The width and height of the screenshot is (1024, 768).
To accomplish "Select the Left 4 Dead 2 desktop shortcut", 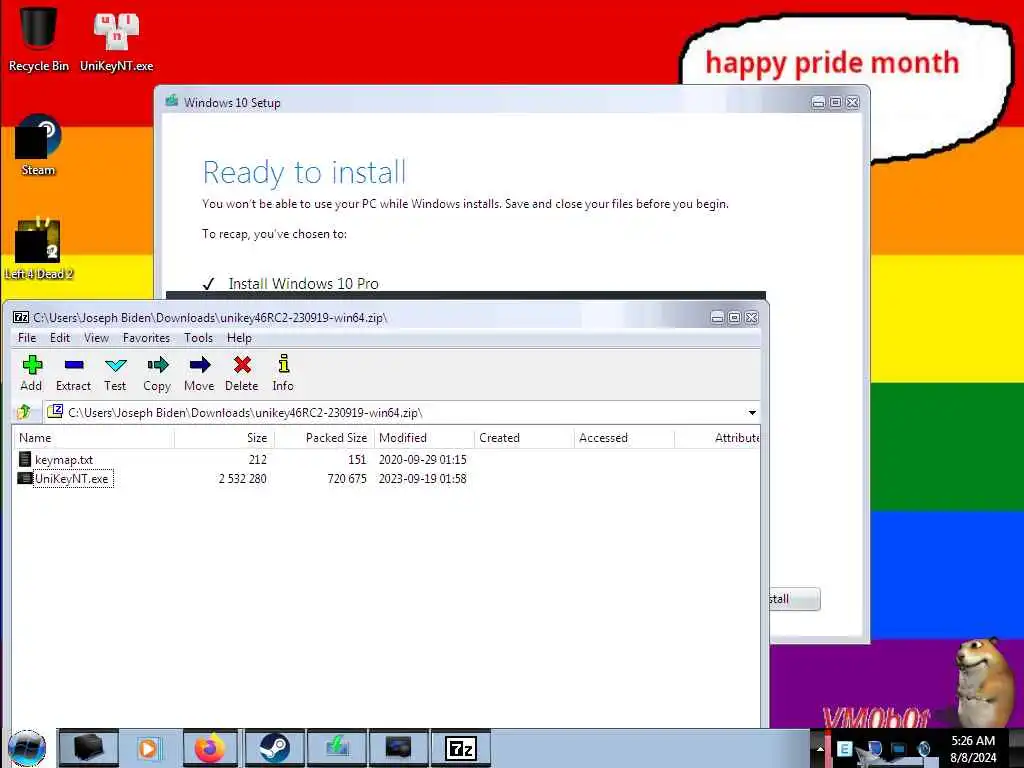I will click(38, 249).
